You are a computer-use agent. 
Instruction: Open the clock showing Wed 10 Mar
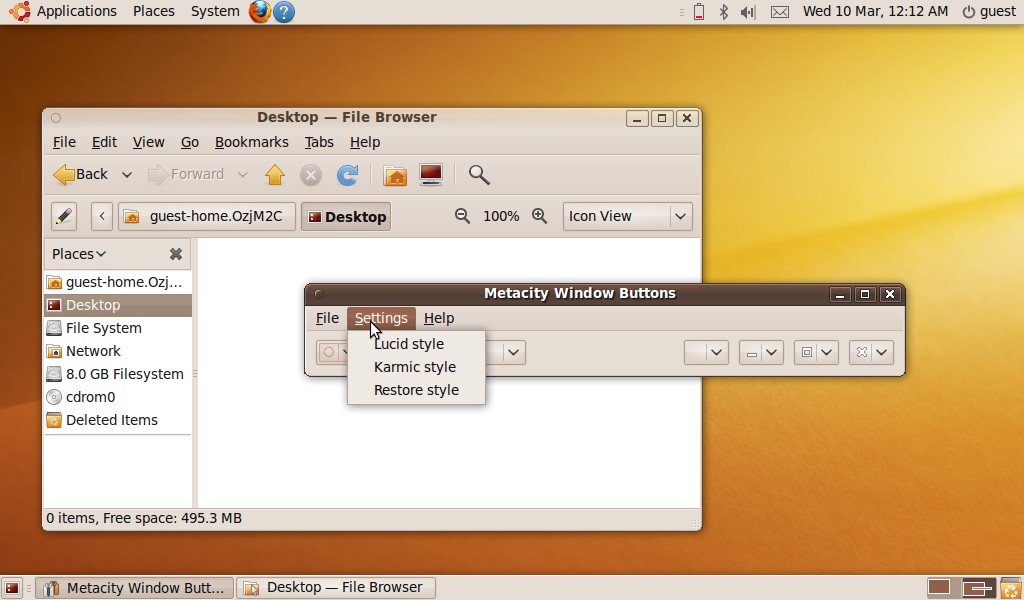point(875,11)
